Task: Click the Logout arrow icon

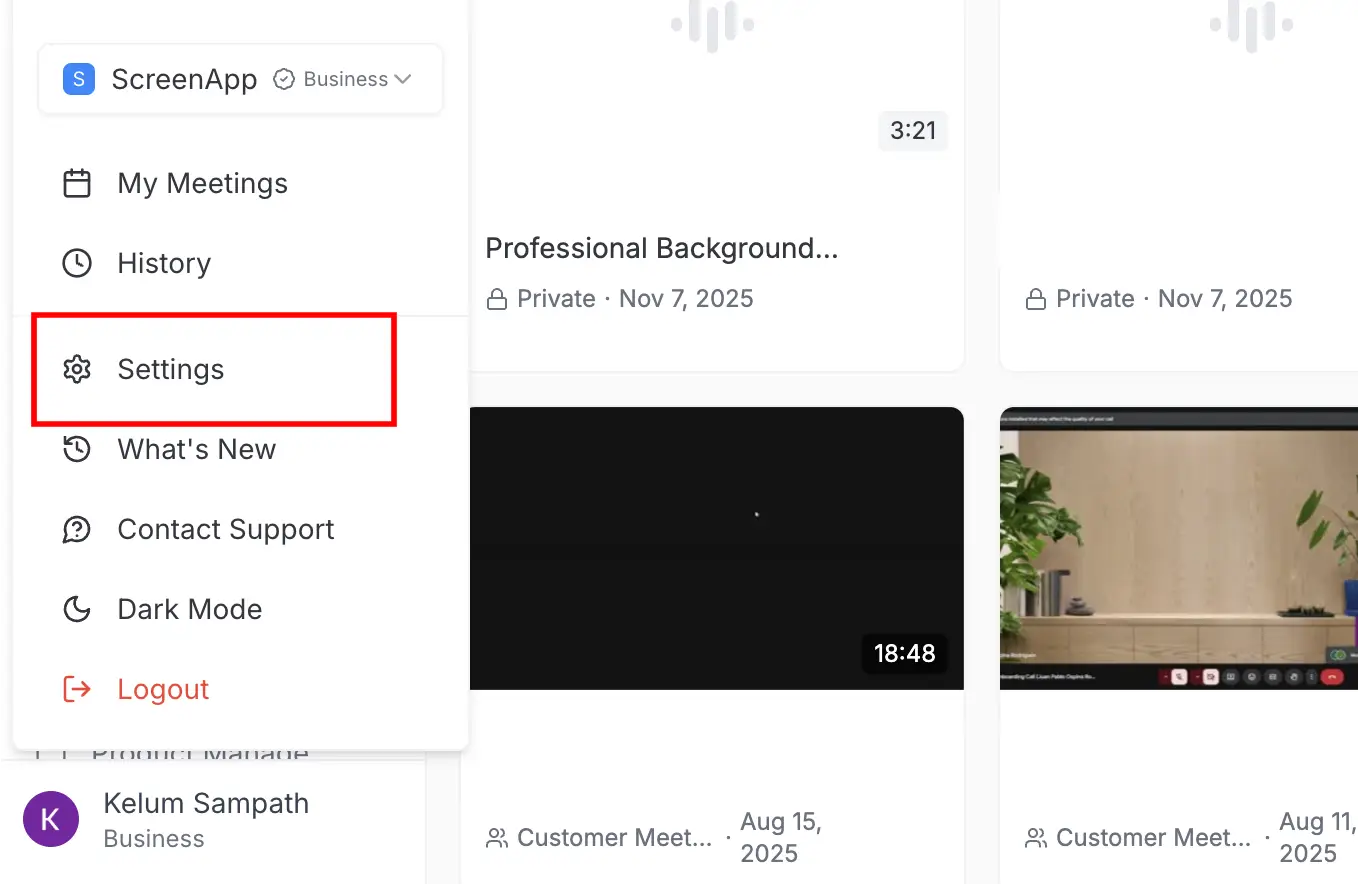Action: point(77,690)
